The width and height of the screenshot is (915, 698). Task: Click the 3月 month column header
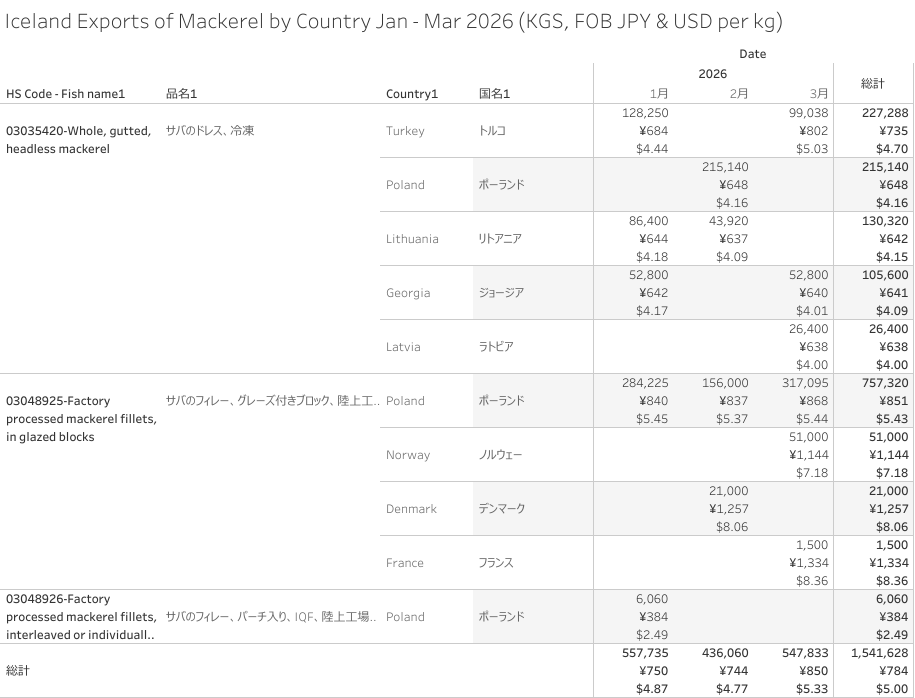(819, 93)
